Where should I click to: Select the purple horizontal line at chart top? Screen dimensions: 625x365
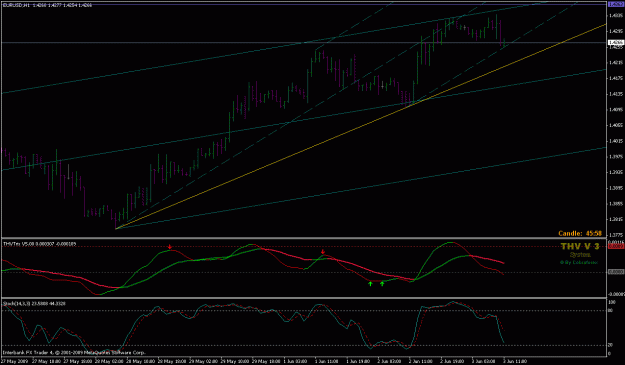click(303, 3)
